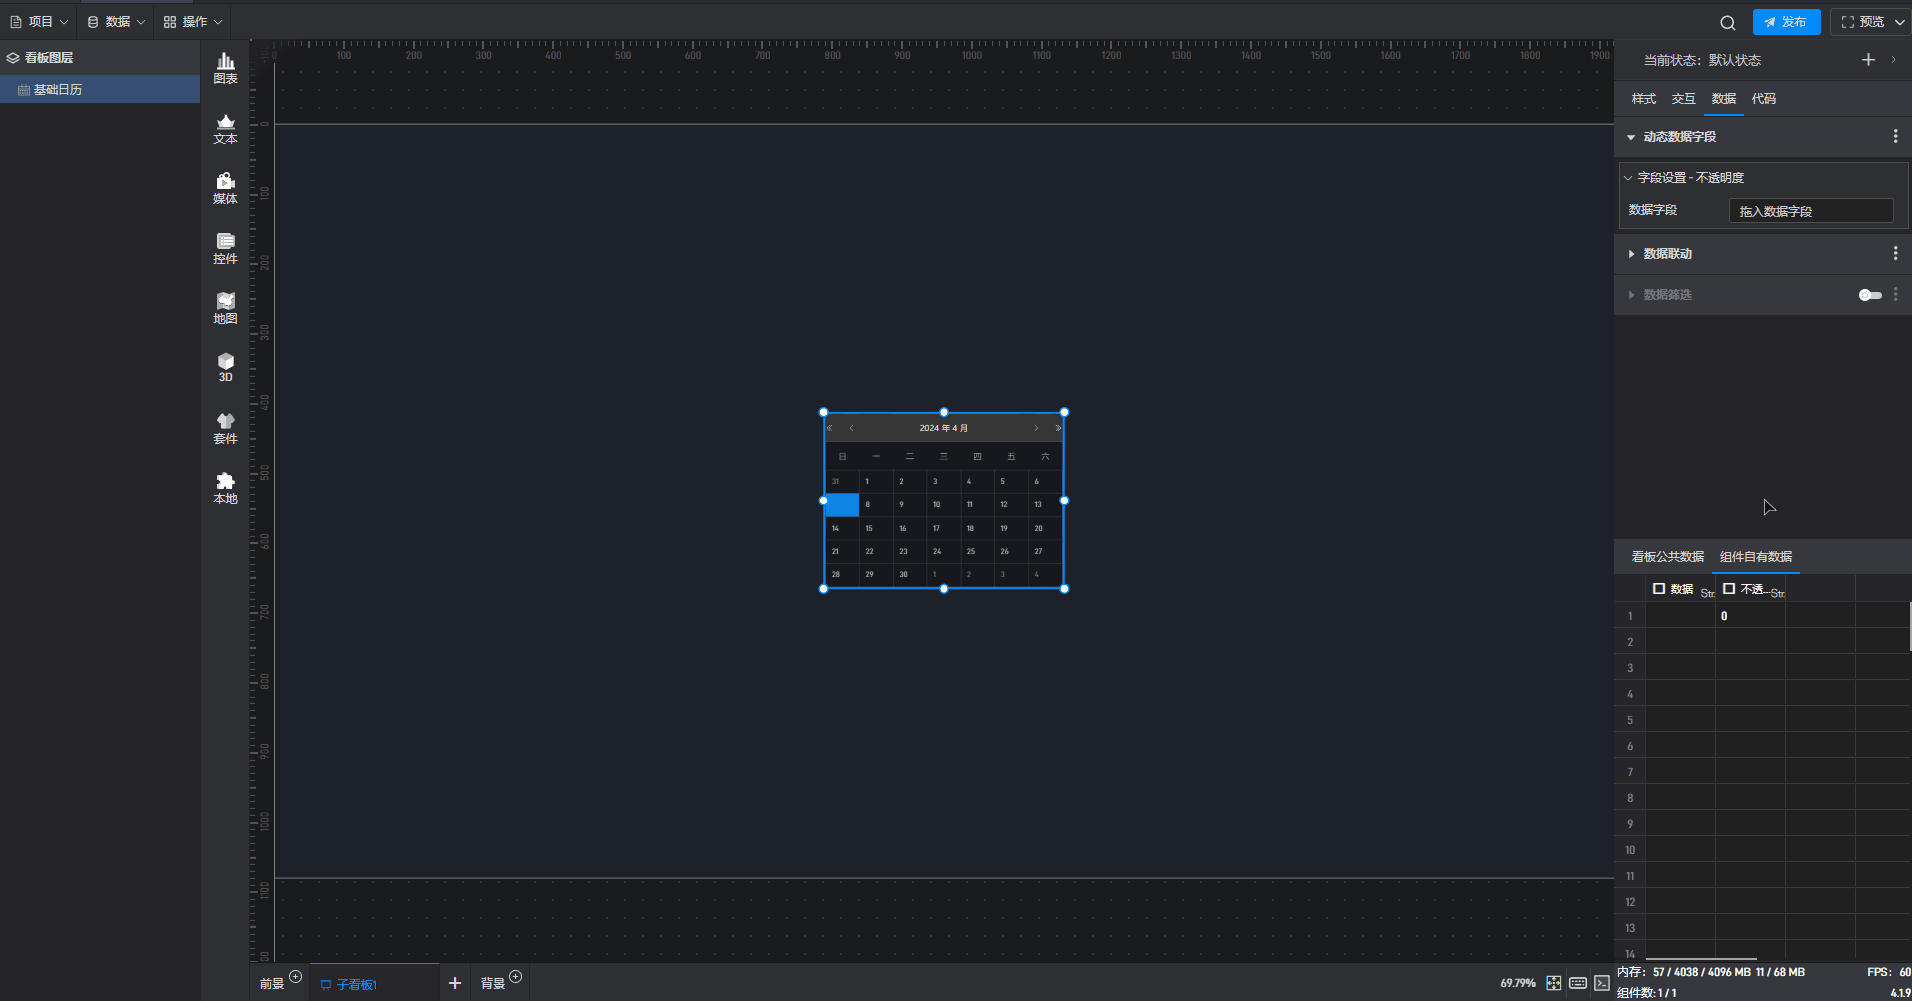Toggle the 数据筛选 switch

1869,295
